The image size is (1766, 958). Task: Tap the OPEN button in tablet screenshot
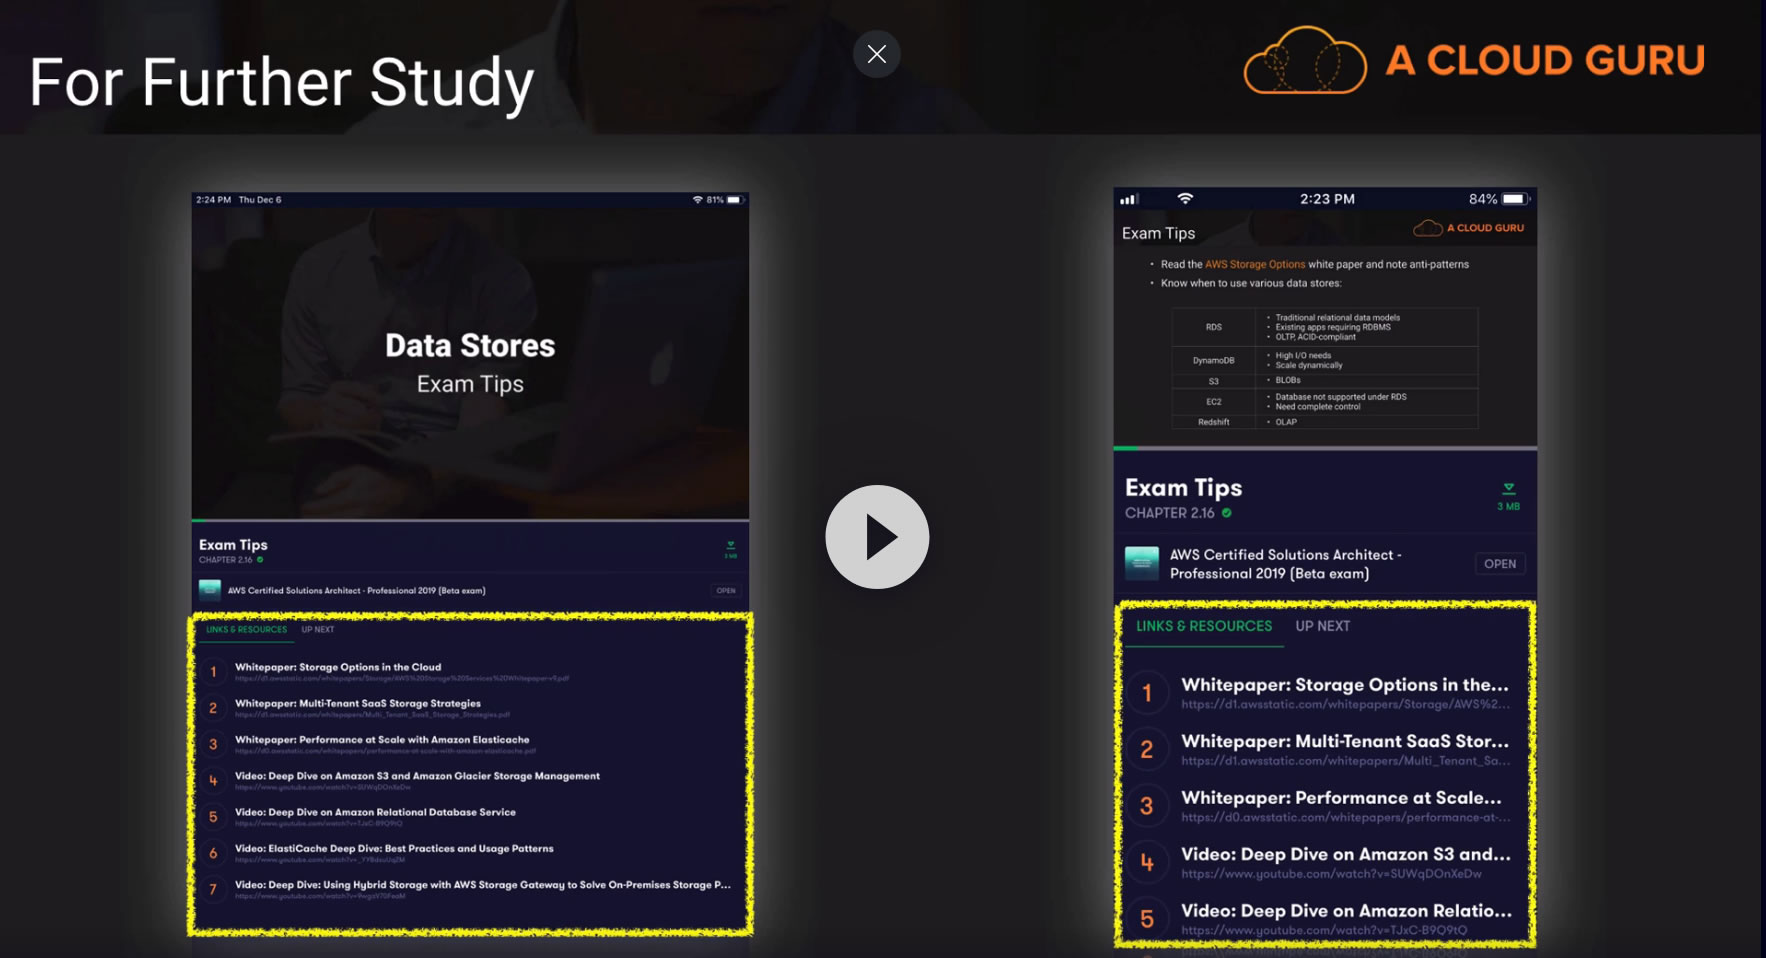pos(726,591)
